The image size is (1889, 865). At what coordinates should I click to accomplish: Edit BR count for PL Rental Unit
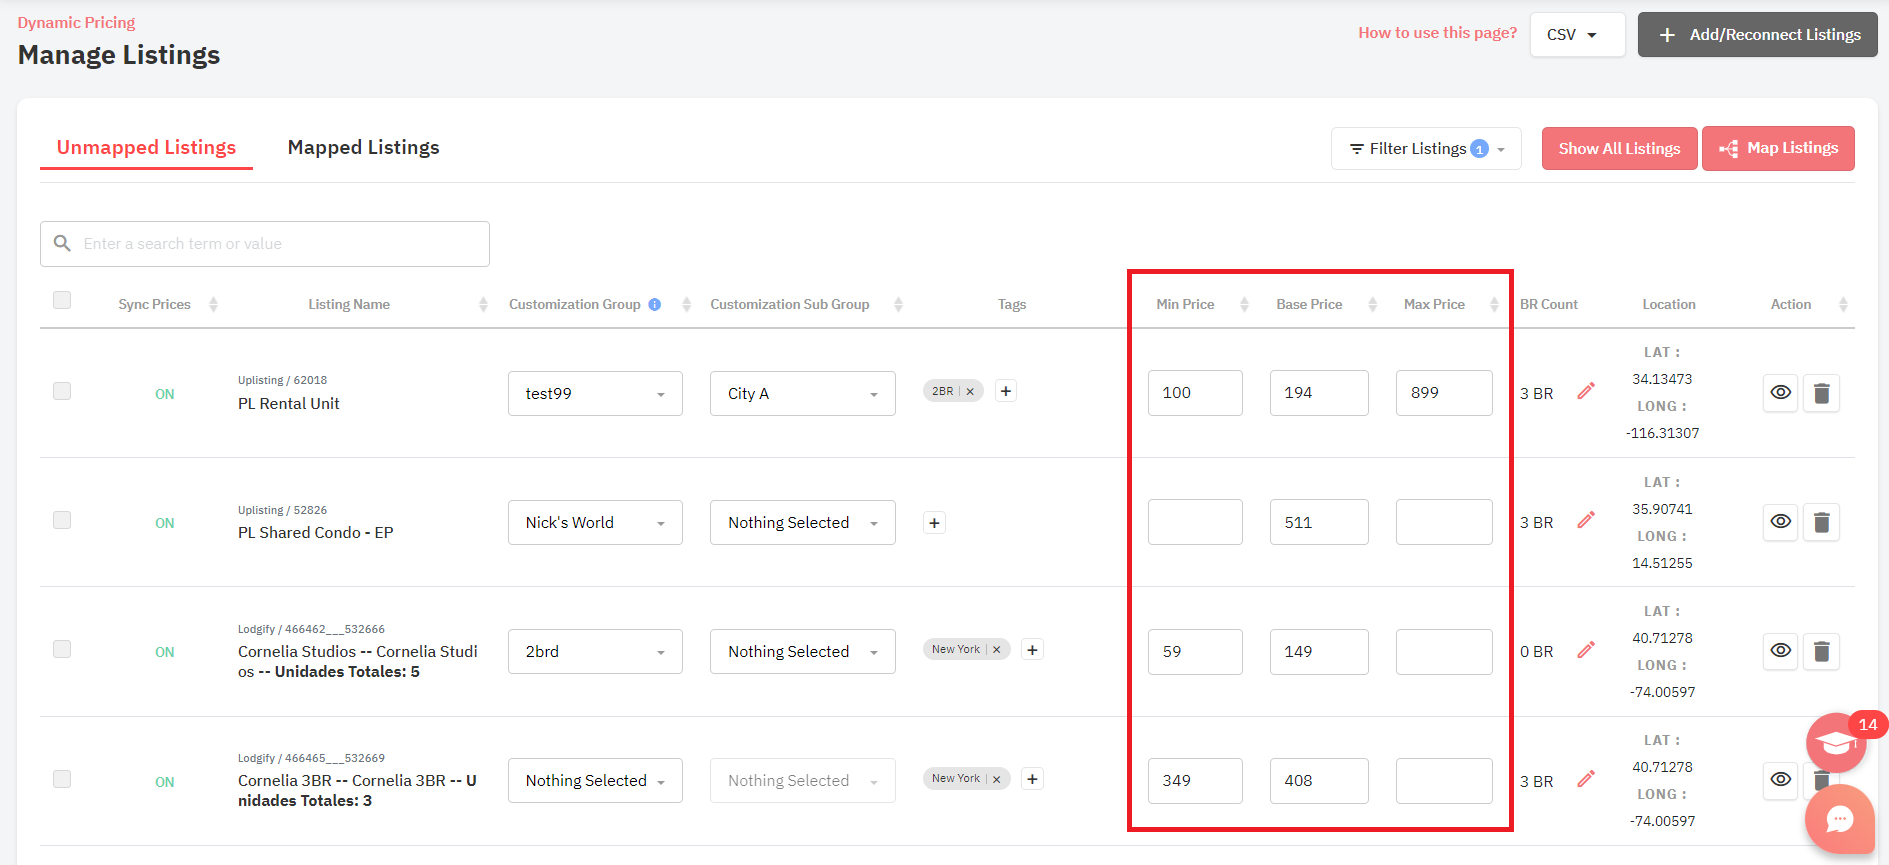pyautogui.click(x=1586, y=391)
